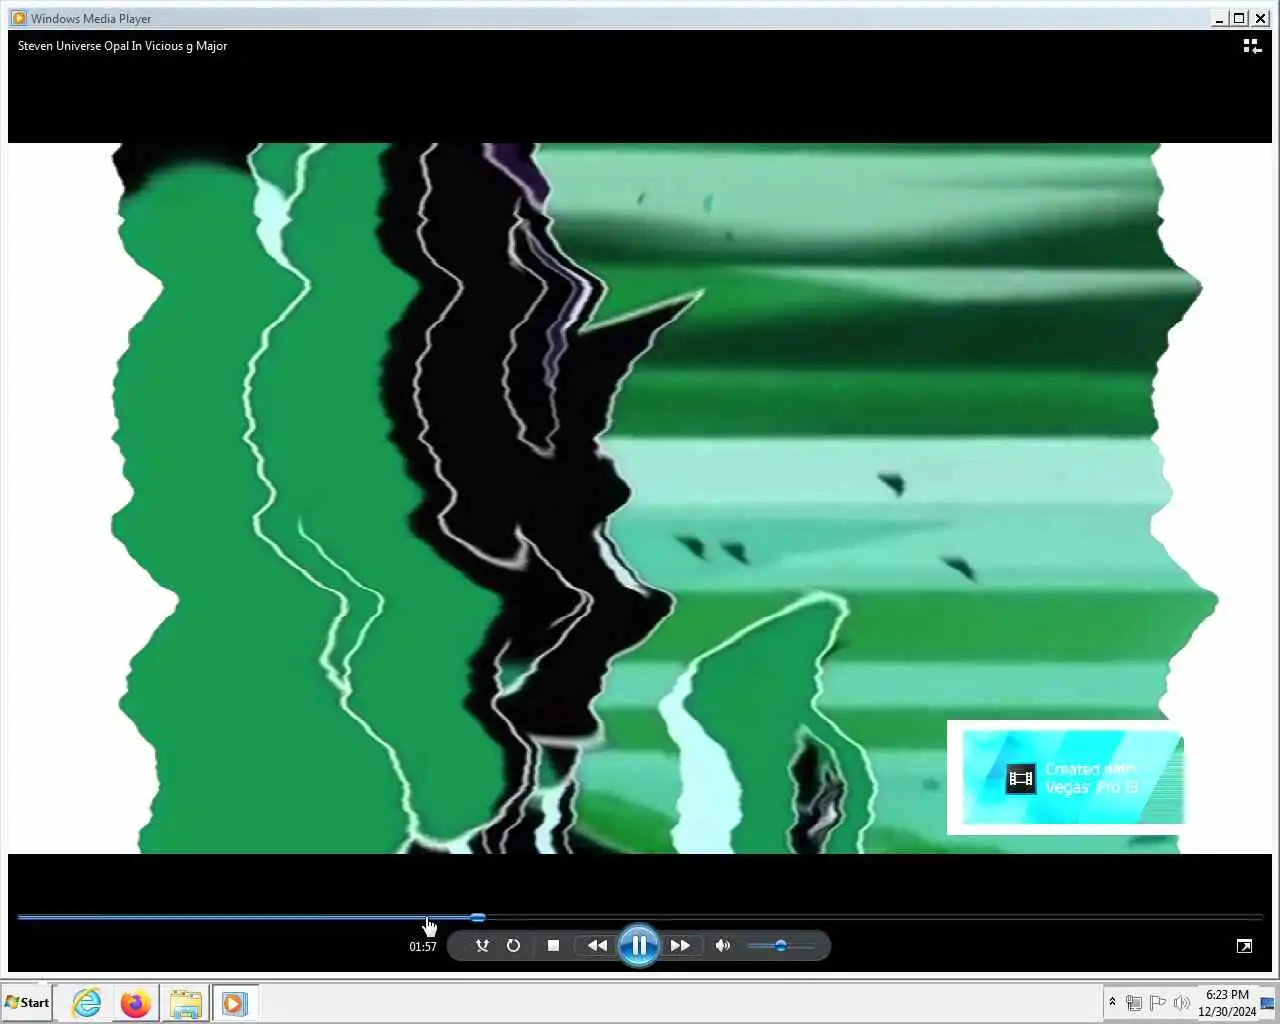
Task: Pause the playing video
Action: 639,945
